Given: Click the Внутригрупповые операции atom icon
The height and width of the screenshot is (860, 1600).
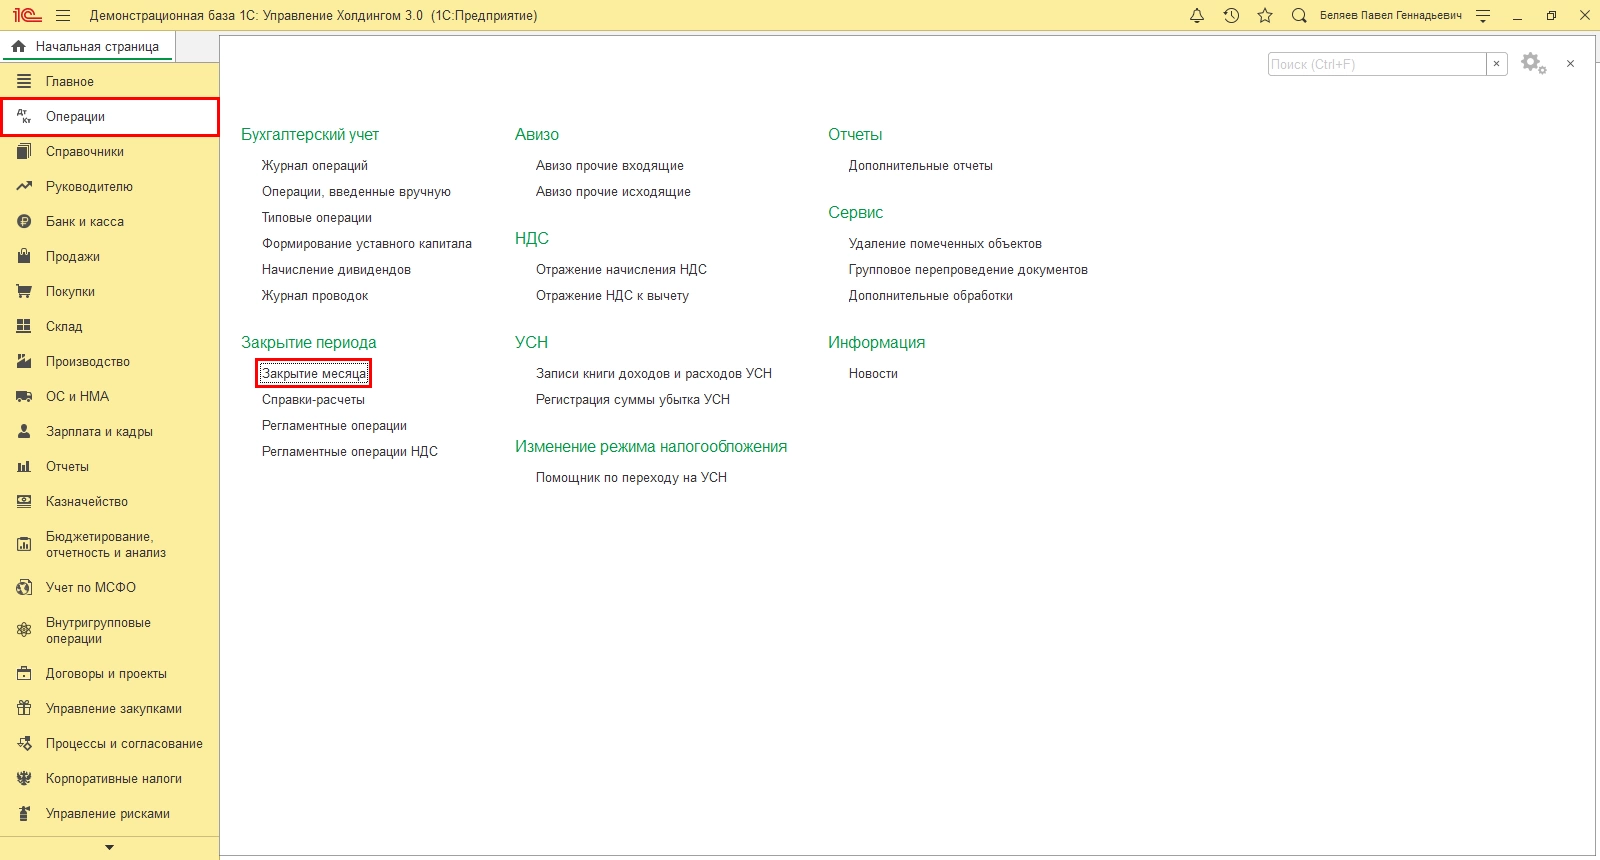Looking at the screenshot, I should [x=24, y=631].
